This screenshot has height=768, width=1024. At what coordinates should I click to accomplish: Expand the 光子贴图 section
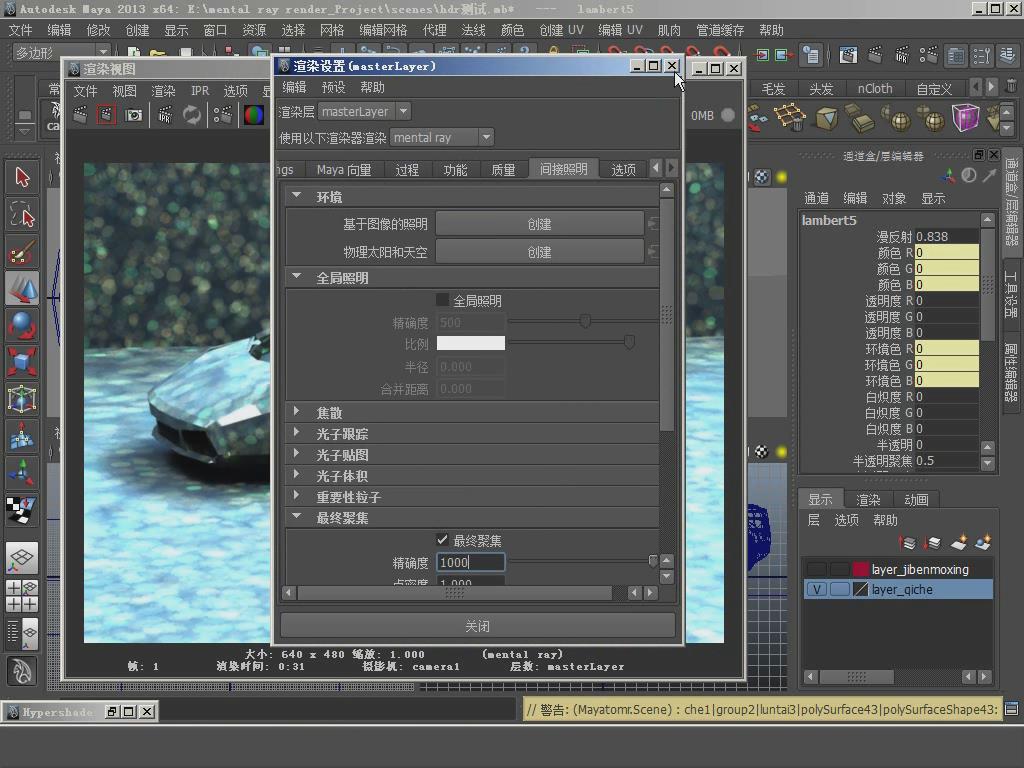pos(296,453)
